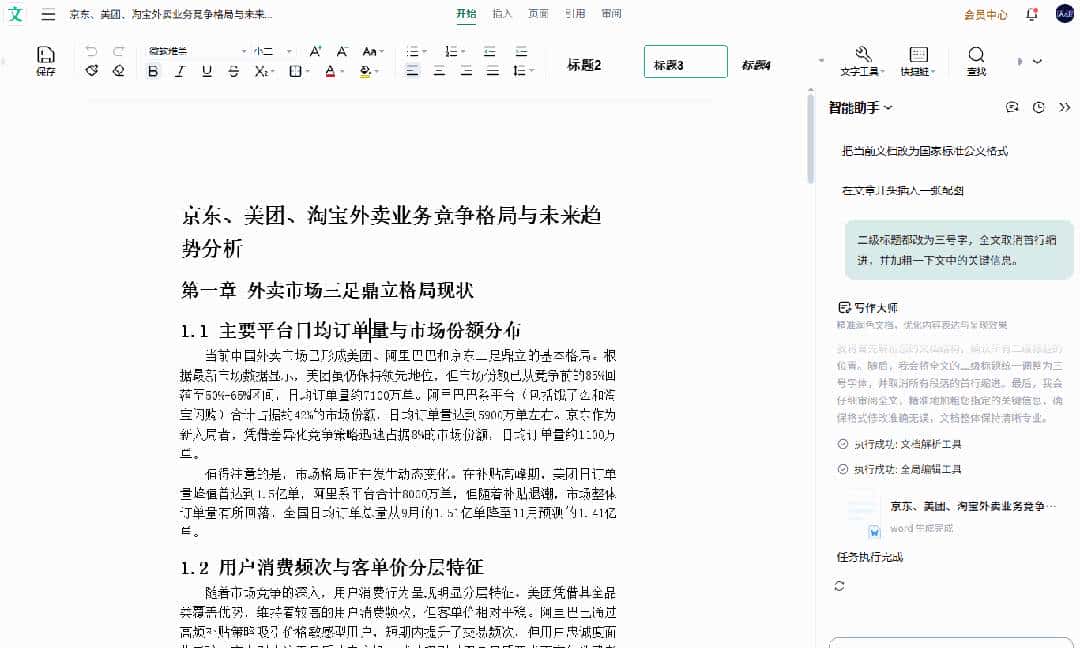
Task: Open the font color swatch
Action: click(x=330, y=72)
